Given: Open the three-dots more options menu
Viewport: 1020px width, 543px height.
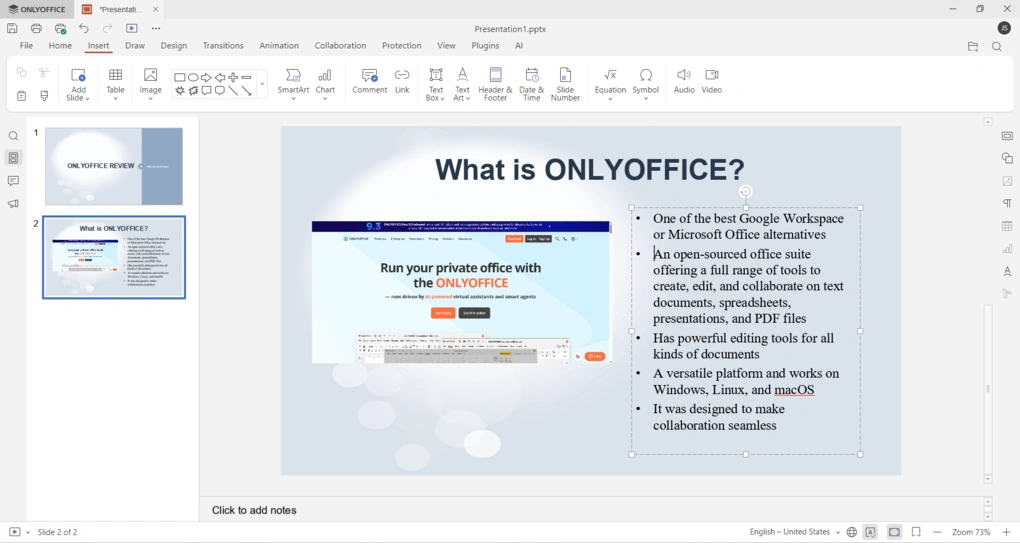Looking at the screenshot, I should [x=155, y=28].
